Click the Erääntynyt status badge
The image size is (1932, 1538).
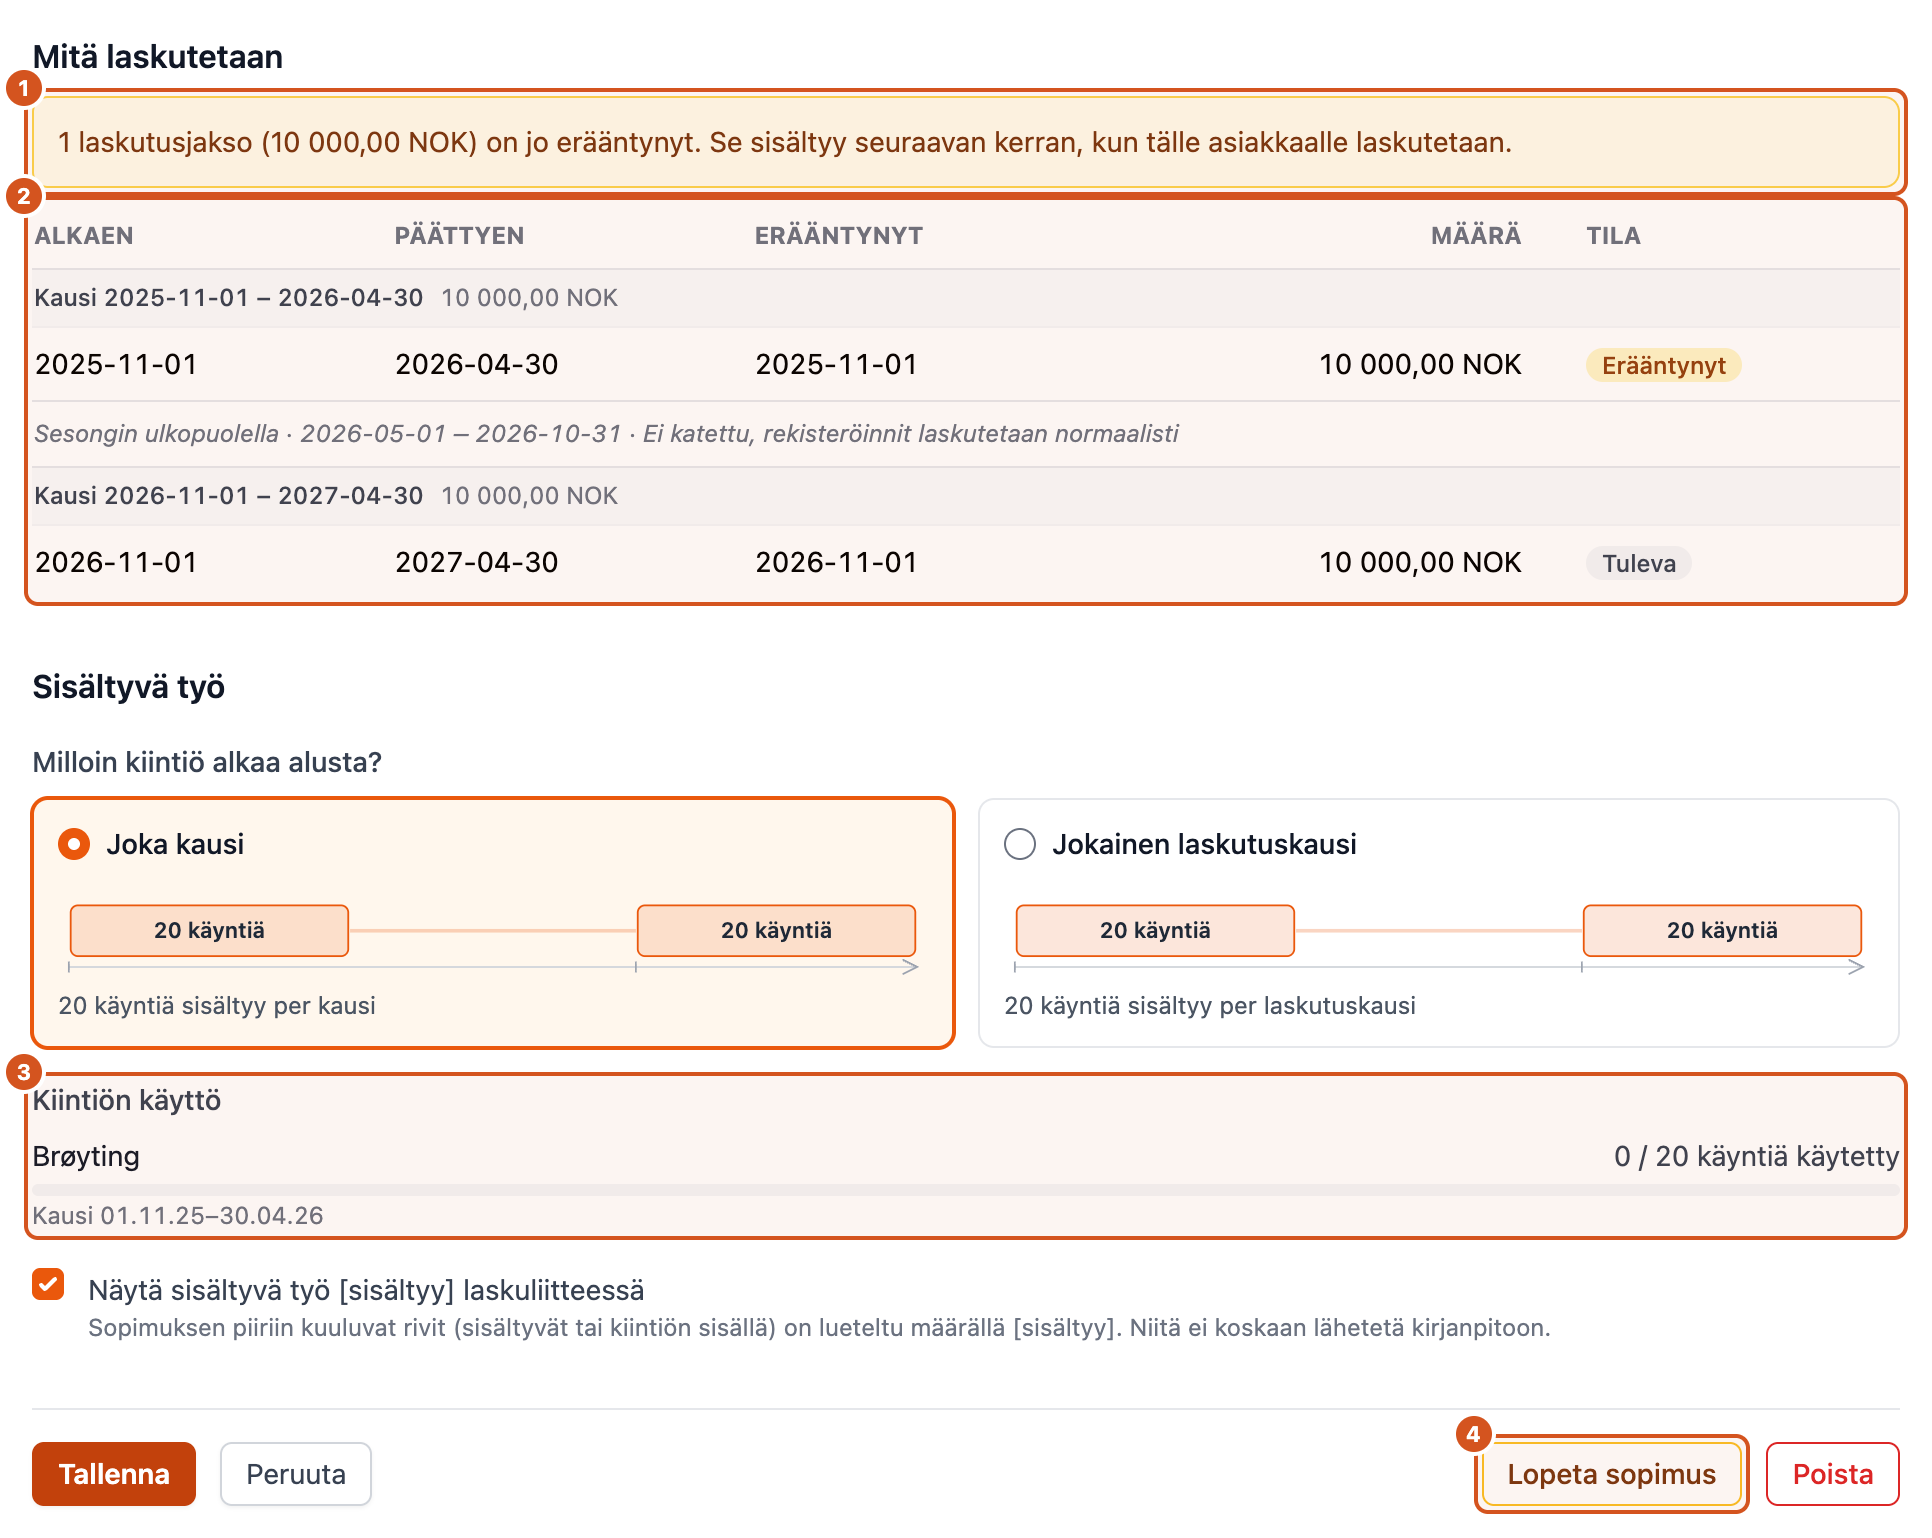tap(1664, 365)
